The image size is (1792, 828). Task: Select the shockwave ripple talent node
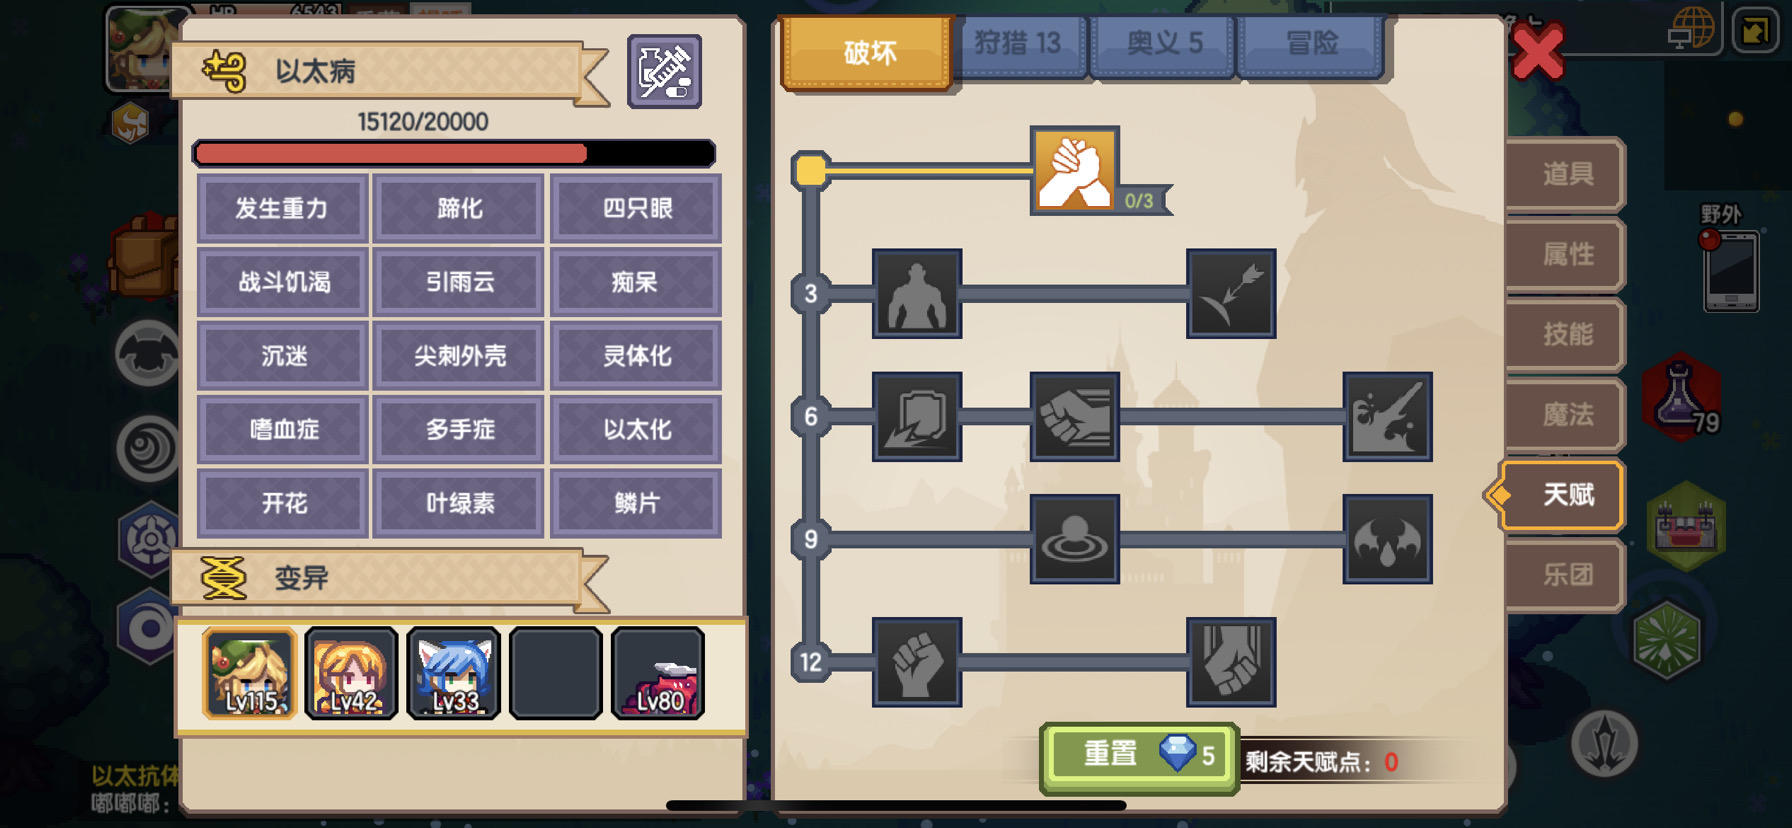[x=1074, y=539]
